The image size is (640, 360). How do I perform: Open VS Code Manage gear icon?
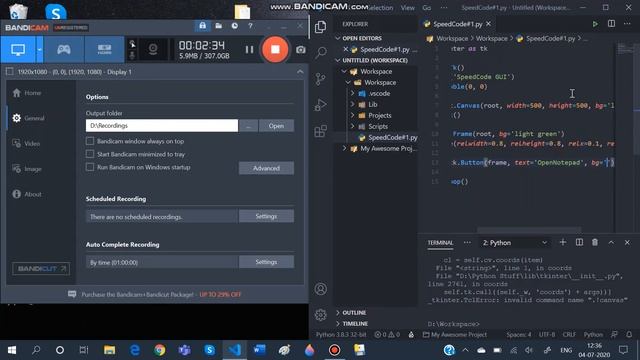coord(321,315)
